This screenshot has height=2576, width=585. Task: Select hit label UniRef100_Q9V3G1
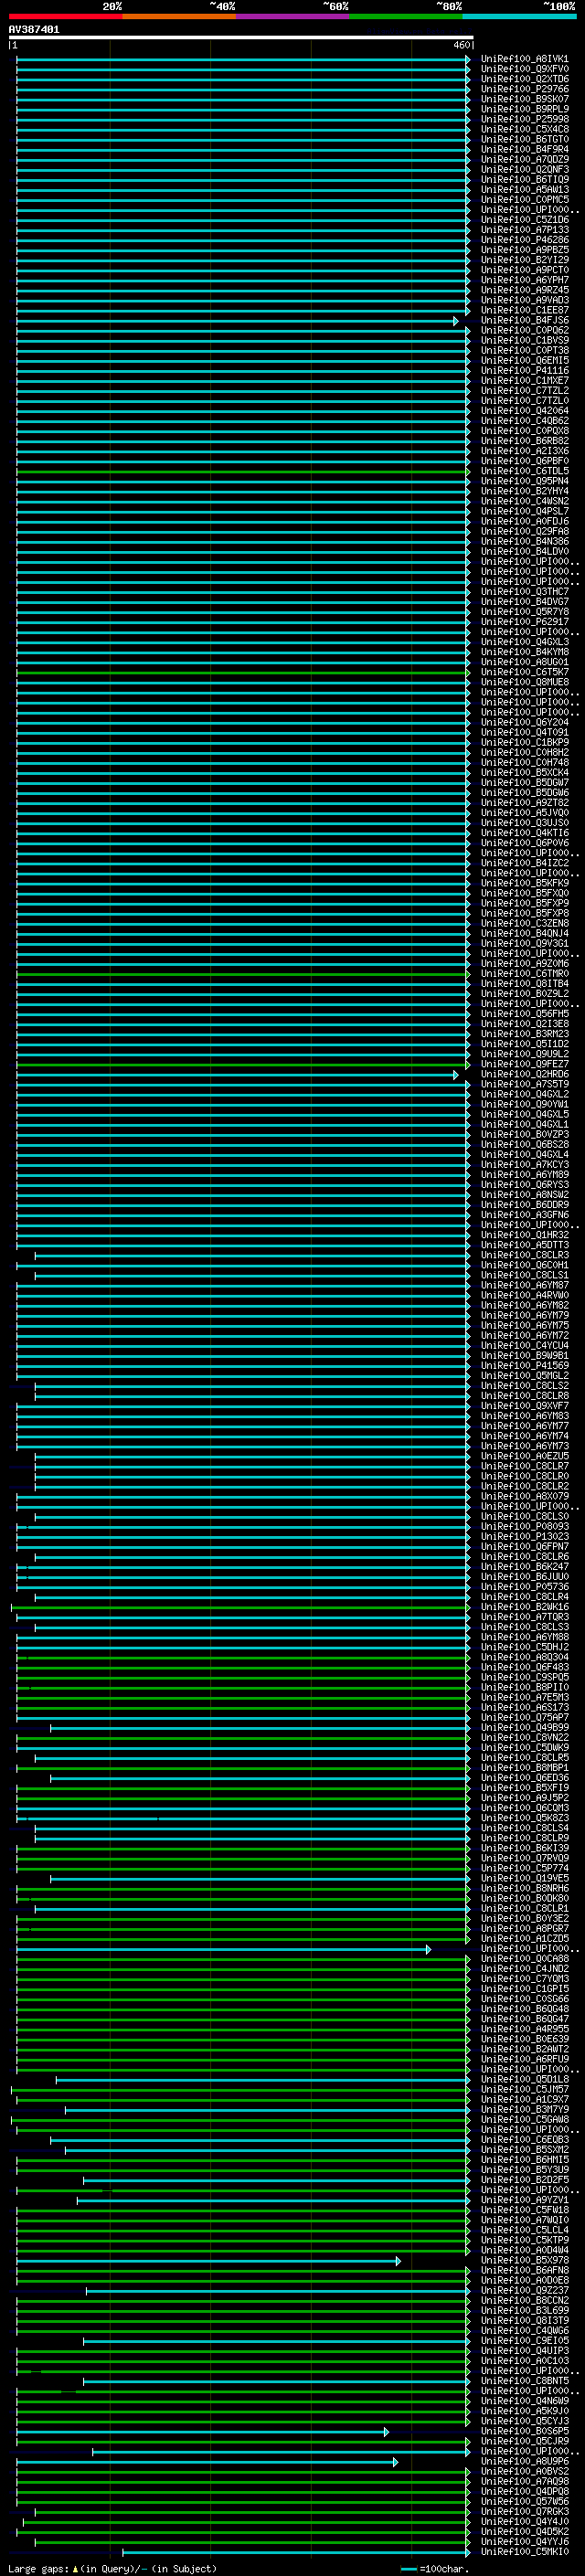pyautogui.click(x=524, y=943)
